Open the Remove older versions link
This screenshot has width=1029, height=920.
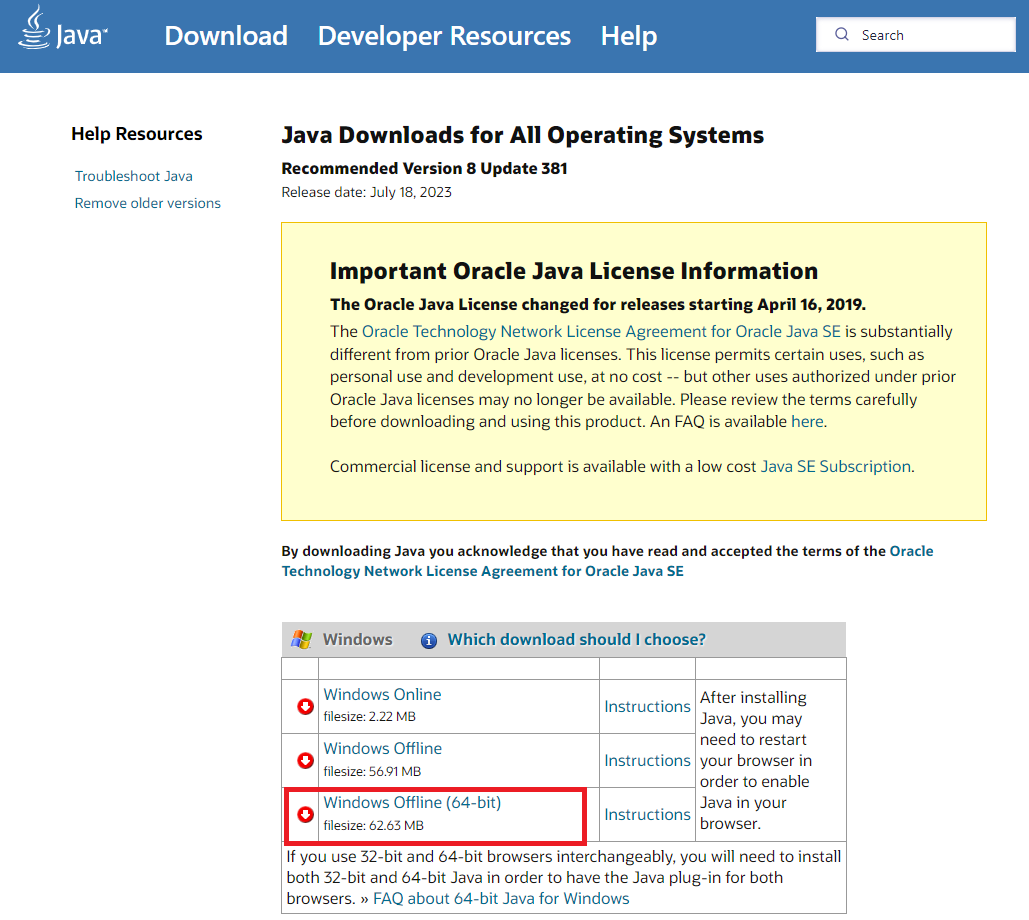[x=148, y=203]
